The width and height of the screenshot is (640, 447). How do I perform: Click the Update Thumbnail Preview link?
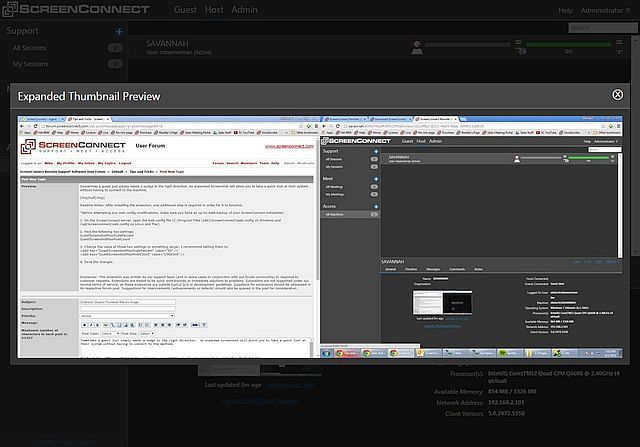coord(260,401)
